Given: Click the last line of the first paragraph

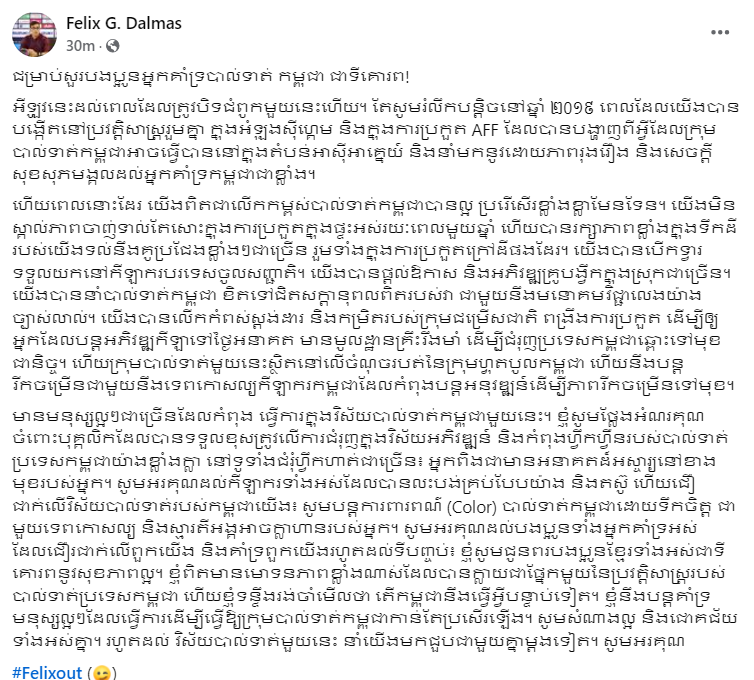Looking at the screenshot, I should (164, 175).
